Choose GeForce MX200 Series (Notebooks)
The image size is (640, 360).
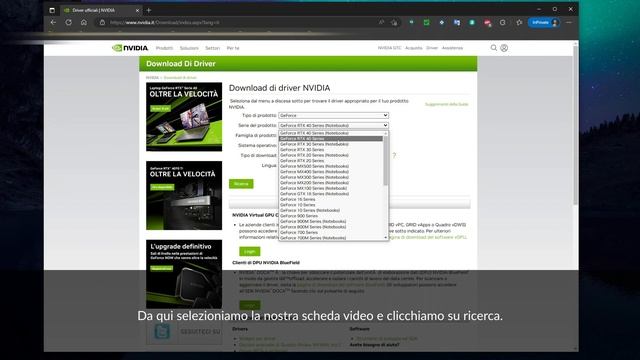point(331,183)
